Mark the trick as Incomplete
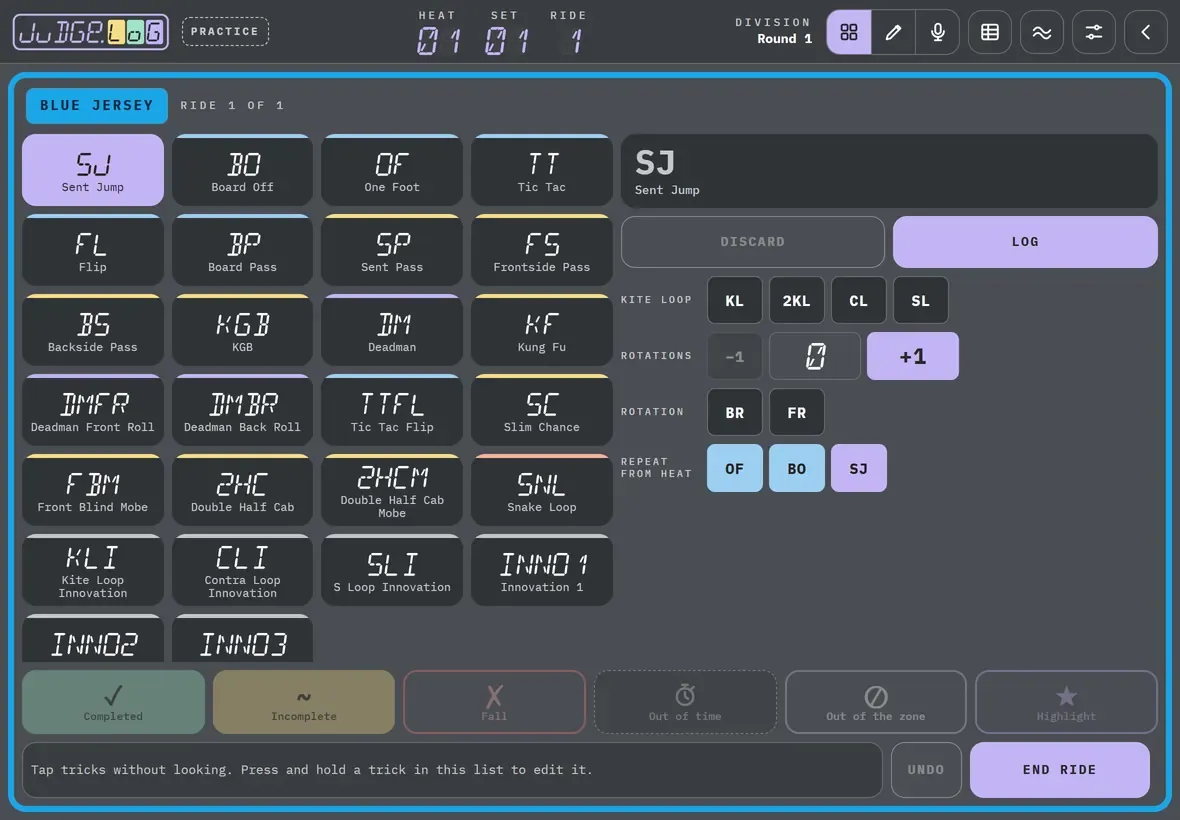 [304, 702]
